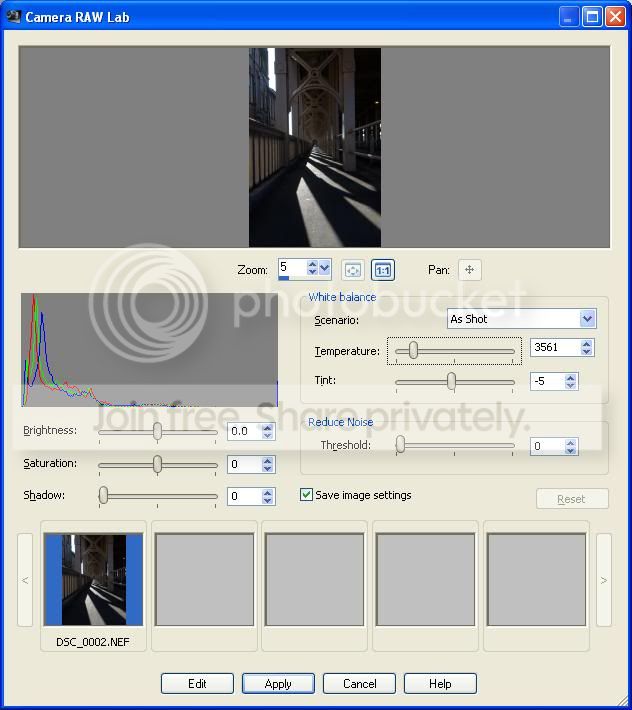Click the Saturation value field

245,465
